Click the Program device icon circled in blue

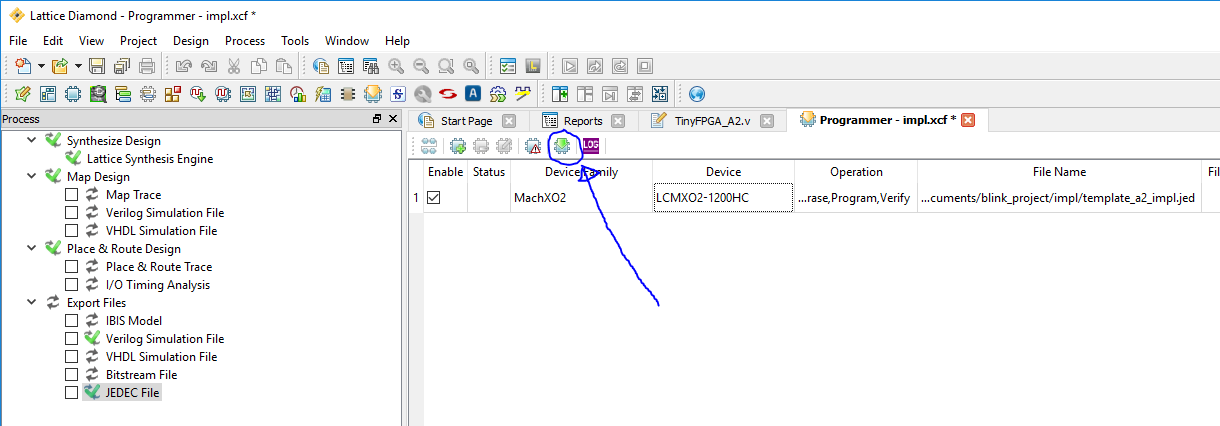point(562,146)
